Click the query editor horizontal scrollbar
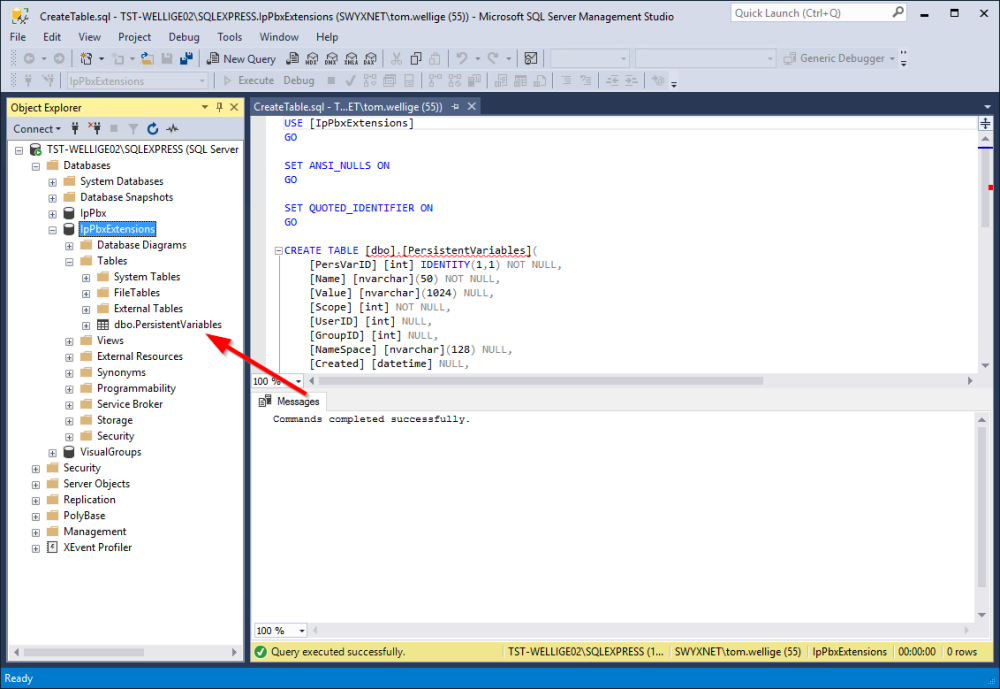The width and height of the screenshot is (1000, 689). click(x=541, y=381)
